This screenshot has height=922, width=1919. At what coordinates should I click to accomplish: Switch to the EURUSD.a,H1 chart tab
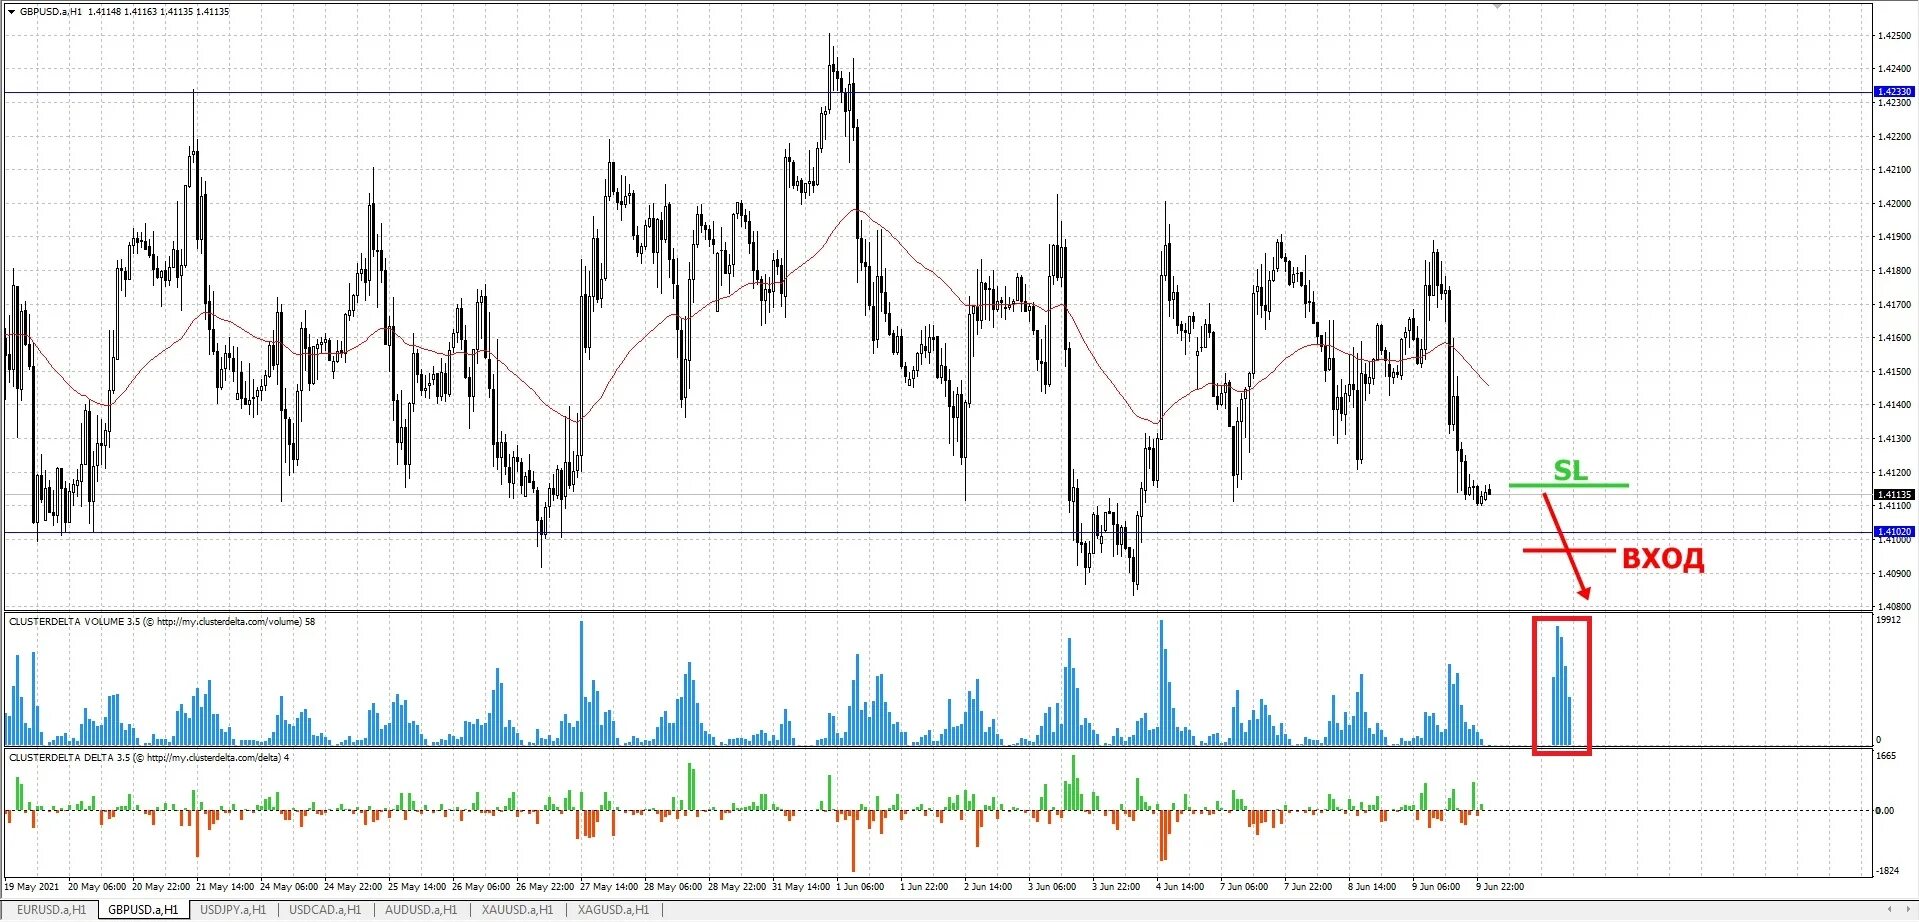click(51, 910)
